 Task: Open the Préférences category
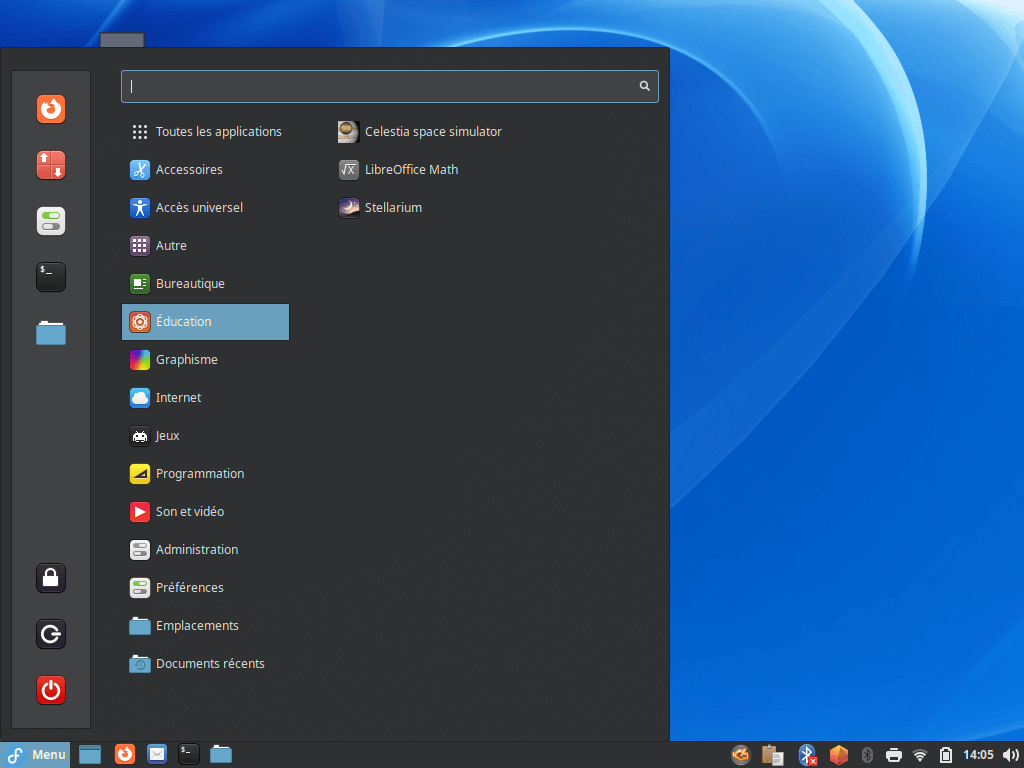click(x=206, y=588)
